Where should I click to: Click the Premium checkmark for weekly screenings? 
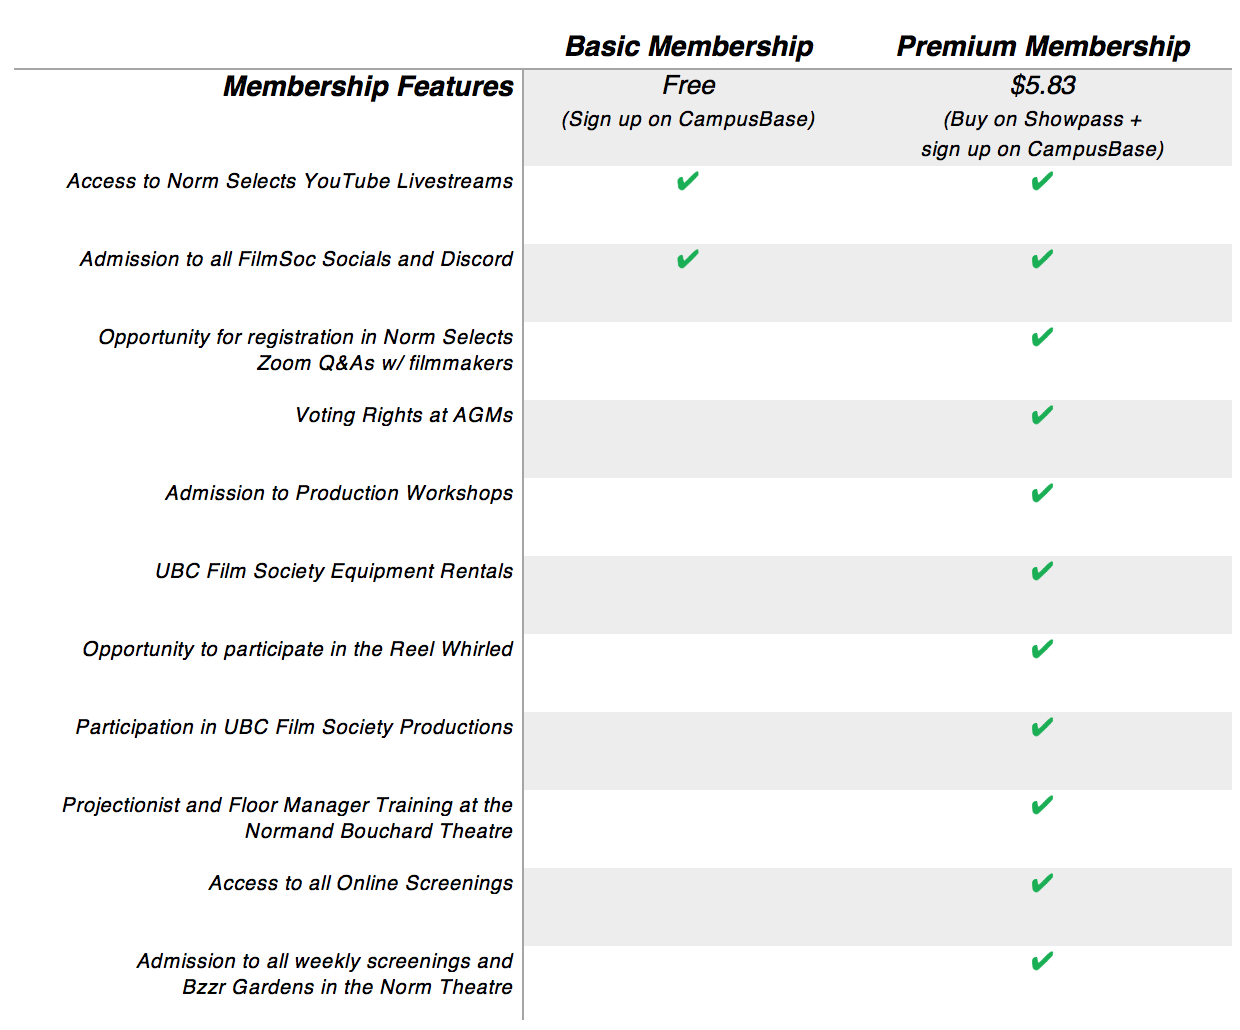pyautogui.click(x=1042, y=961)
